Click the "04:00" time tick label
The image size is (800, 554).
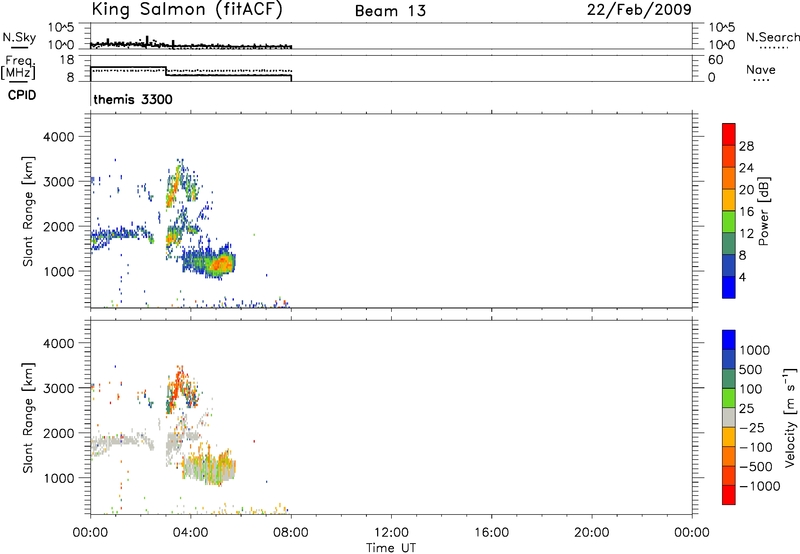click(x=190, y=533)
